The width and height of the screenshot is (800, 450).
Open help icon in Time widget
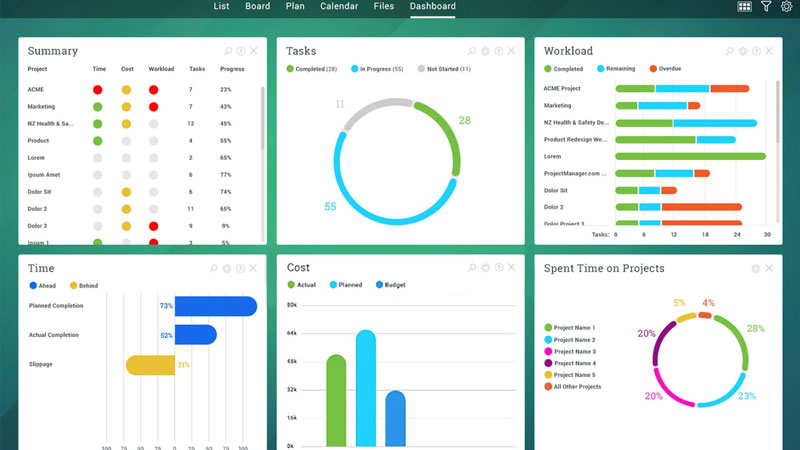point(241,269)
